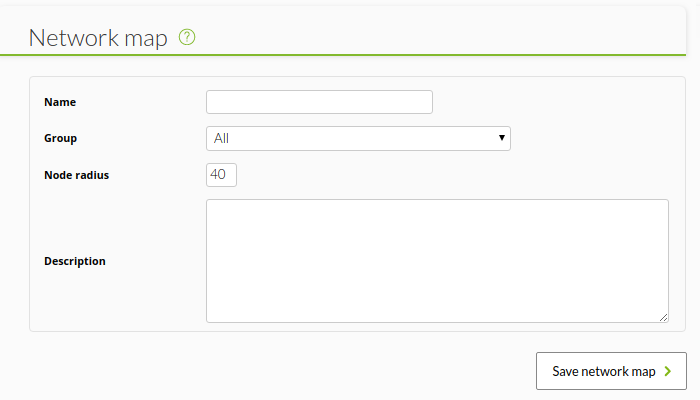The width and height of the screenshot is (700, 400).
Task: Place cursor in the Description textarea
Action: tap(437, 261)
